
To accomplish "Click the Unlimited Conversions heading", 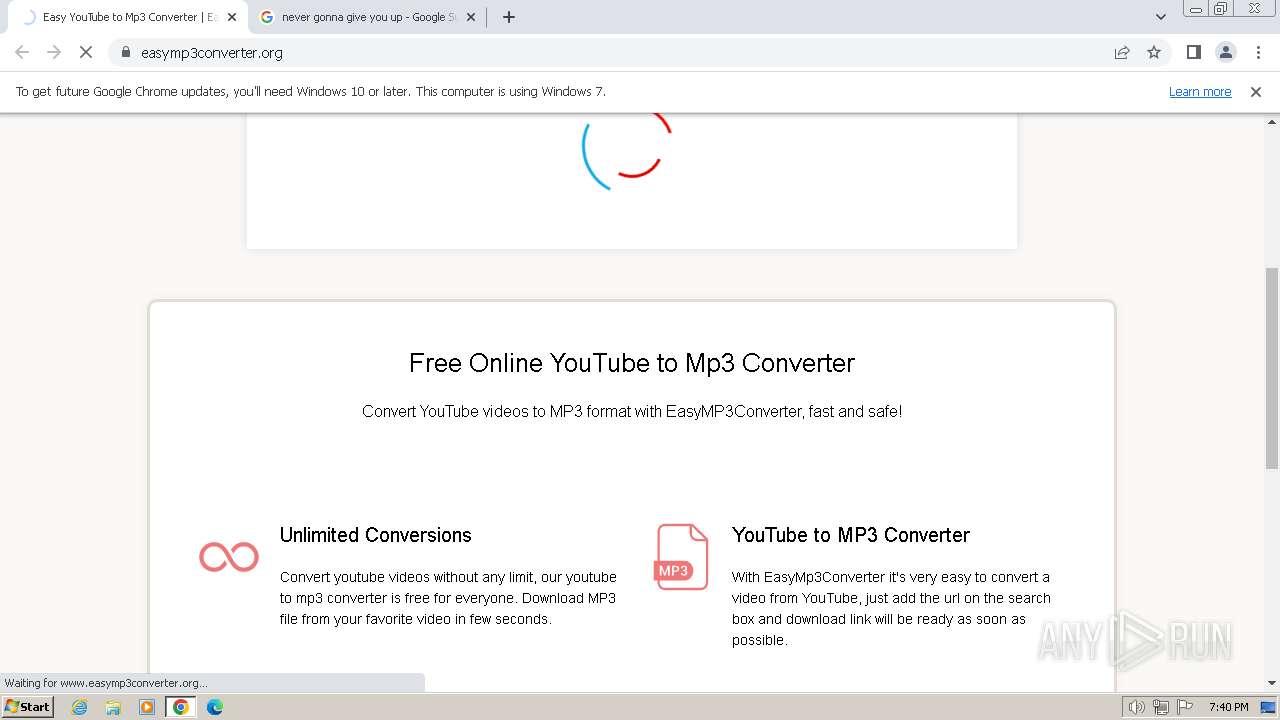I will pos(376,535).
